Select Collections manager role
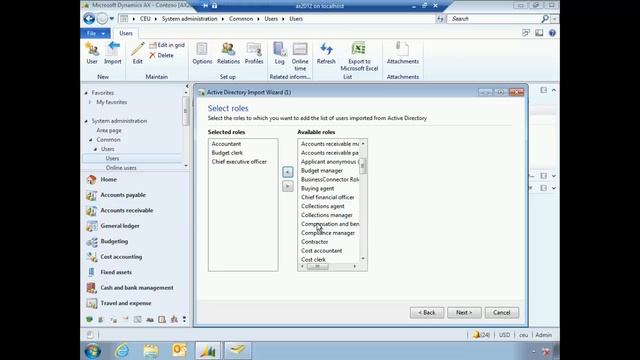Viewport: 640px width, 360px height. click(x=327, y=215)
